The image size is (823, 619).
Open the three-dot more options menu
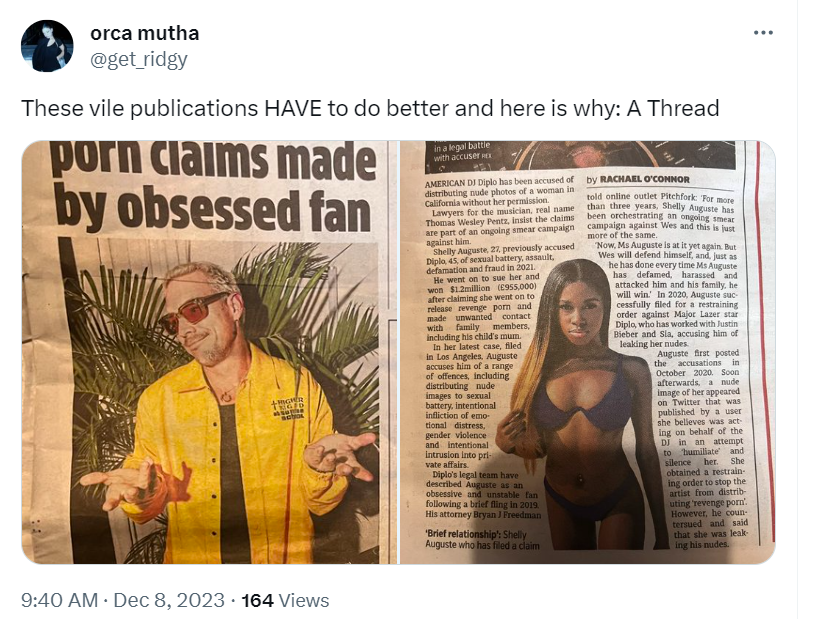(x=763, y=33)
